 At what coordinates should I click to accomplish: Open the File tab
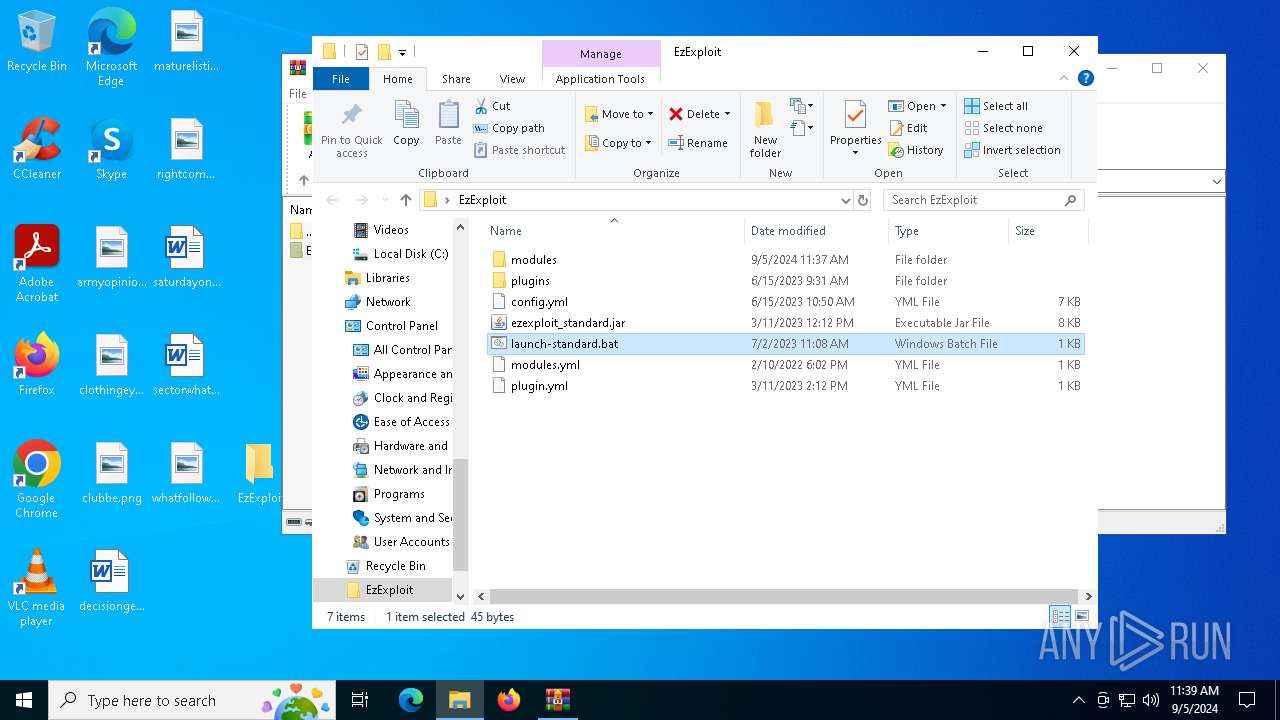[x=341, y=79]
